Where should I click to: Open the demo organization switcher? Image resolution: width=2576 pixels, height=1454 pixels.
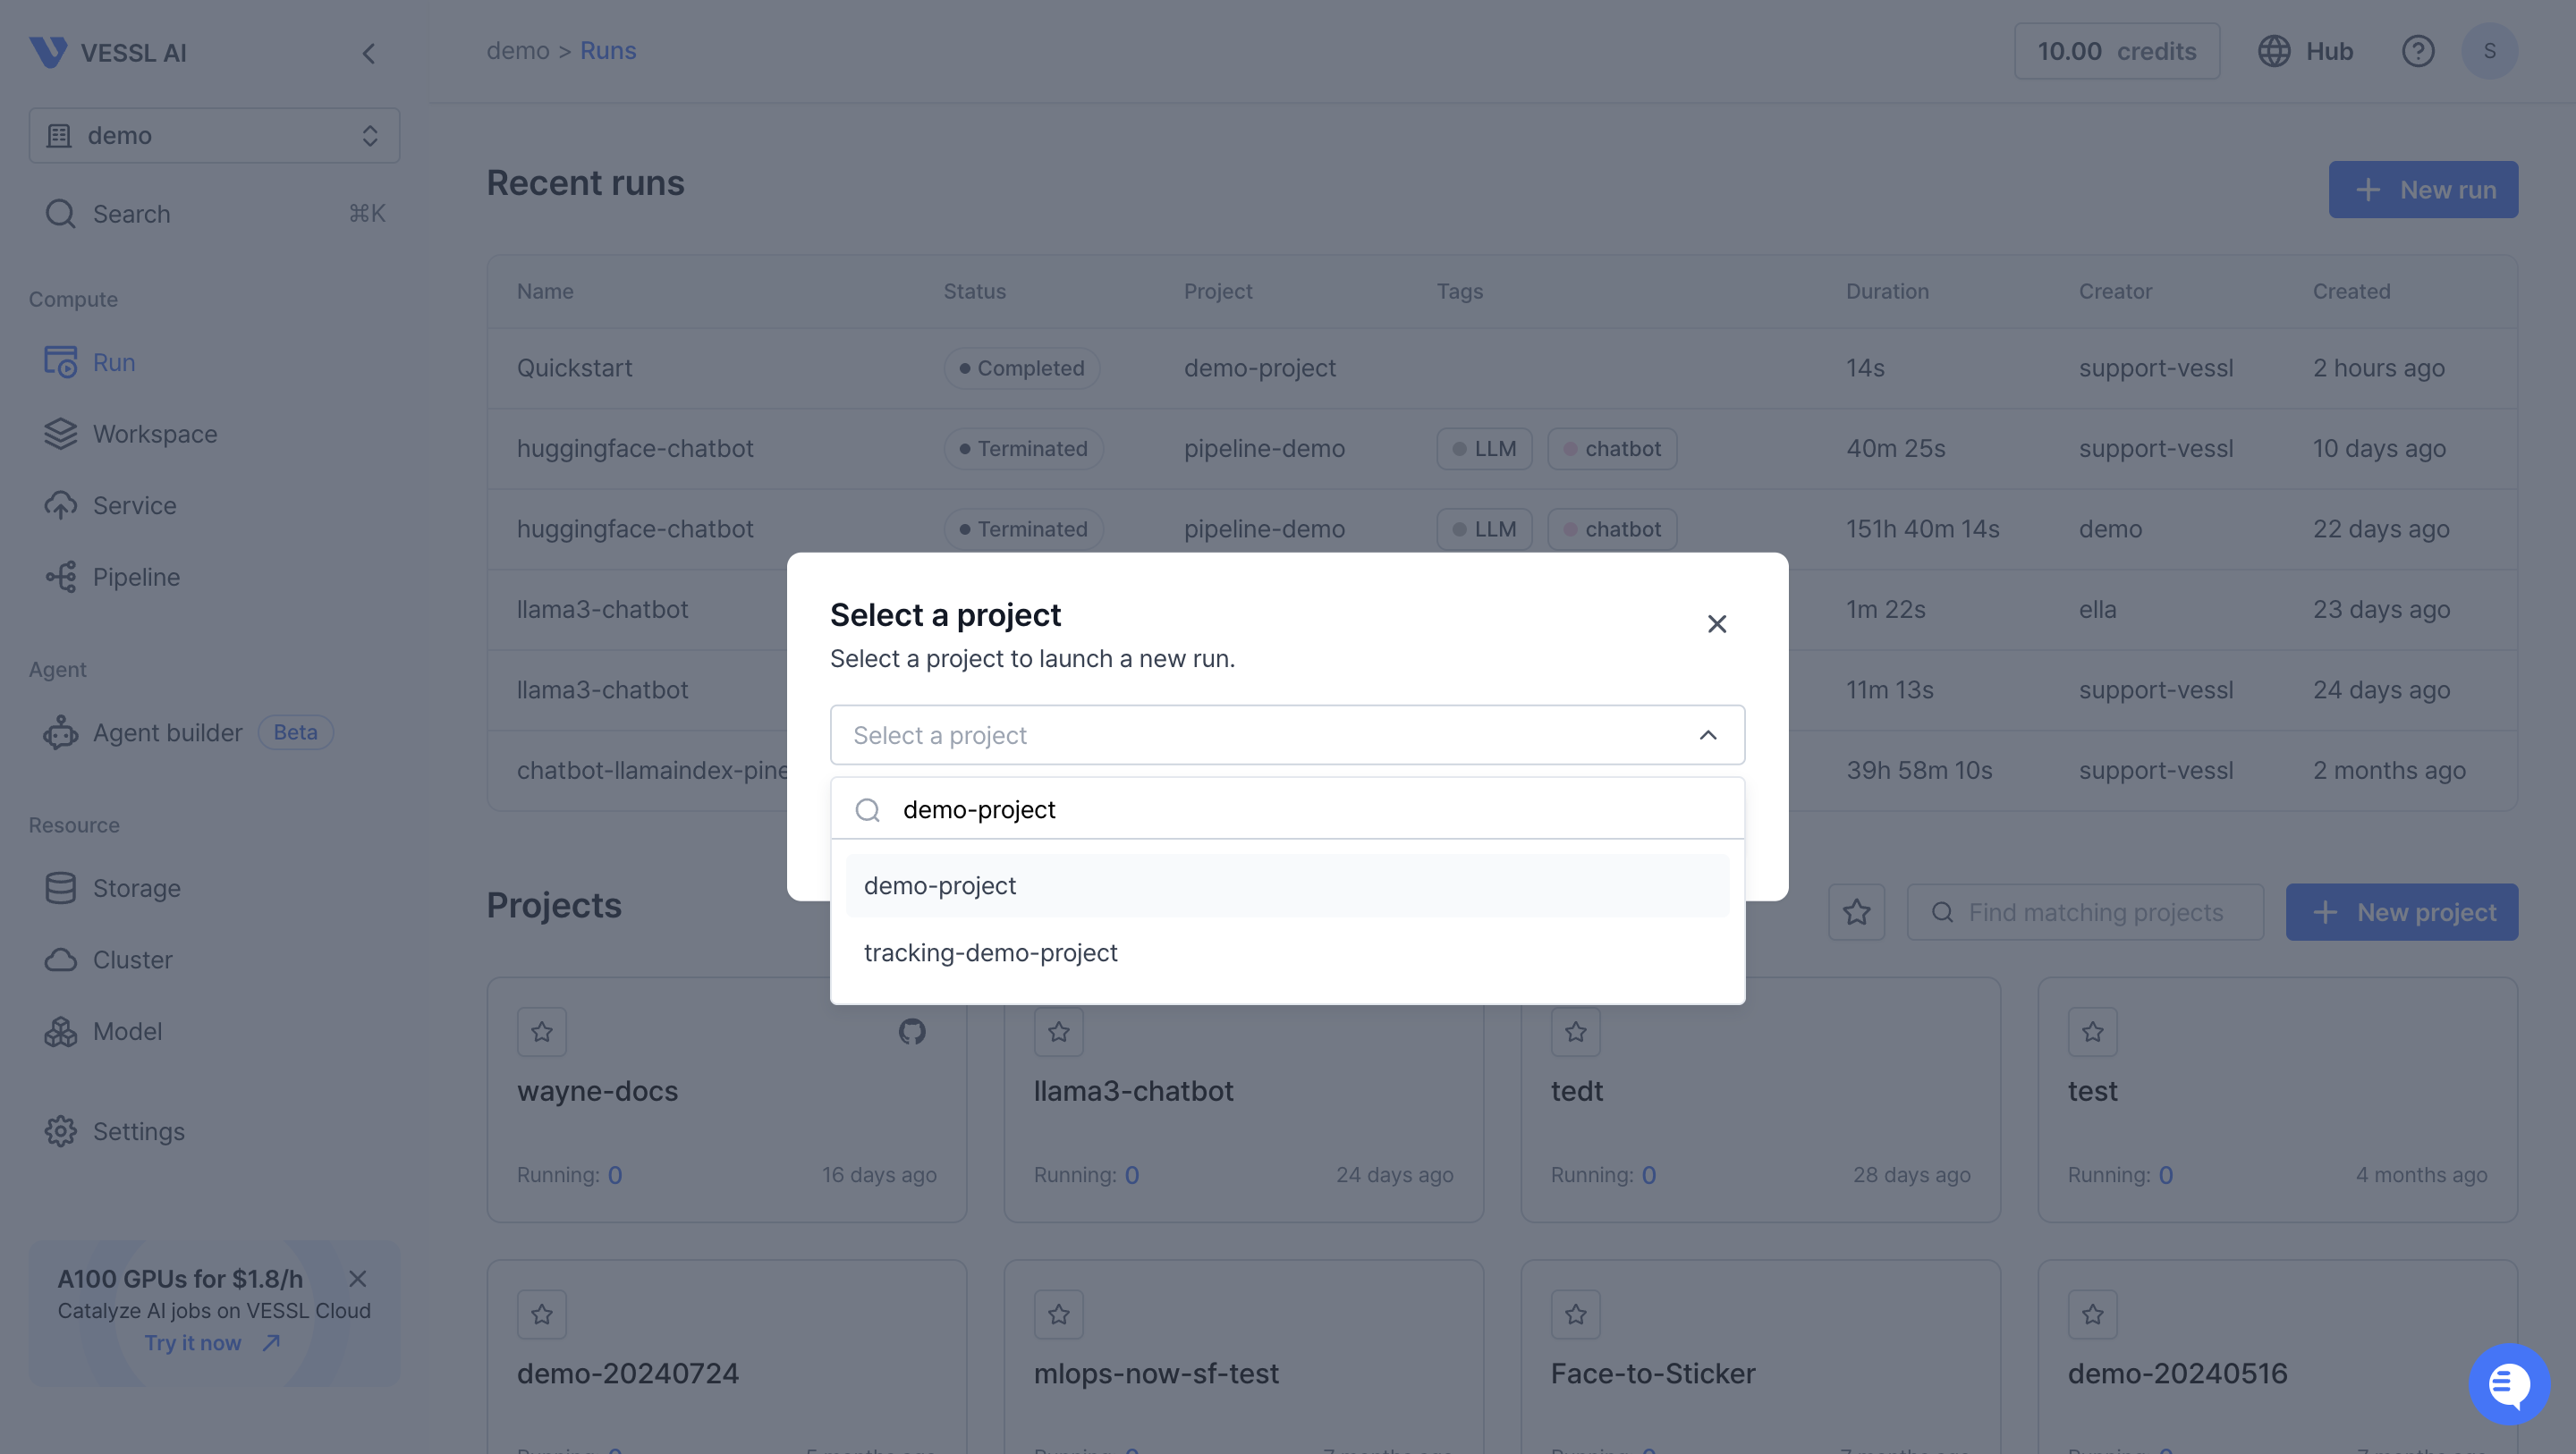[214, 135]
